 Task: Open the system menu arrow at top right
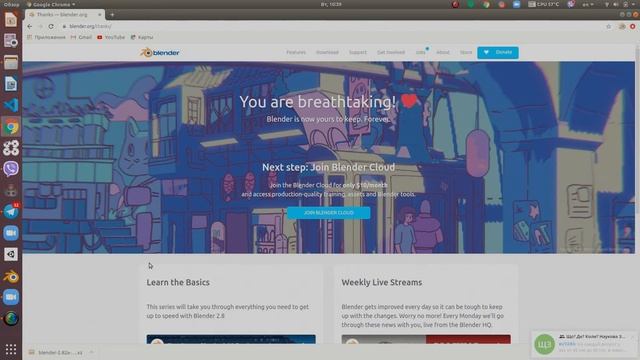coord(634,4)
